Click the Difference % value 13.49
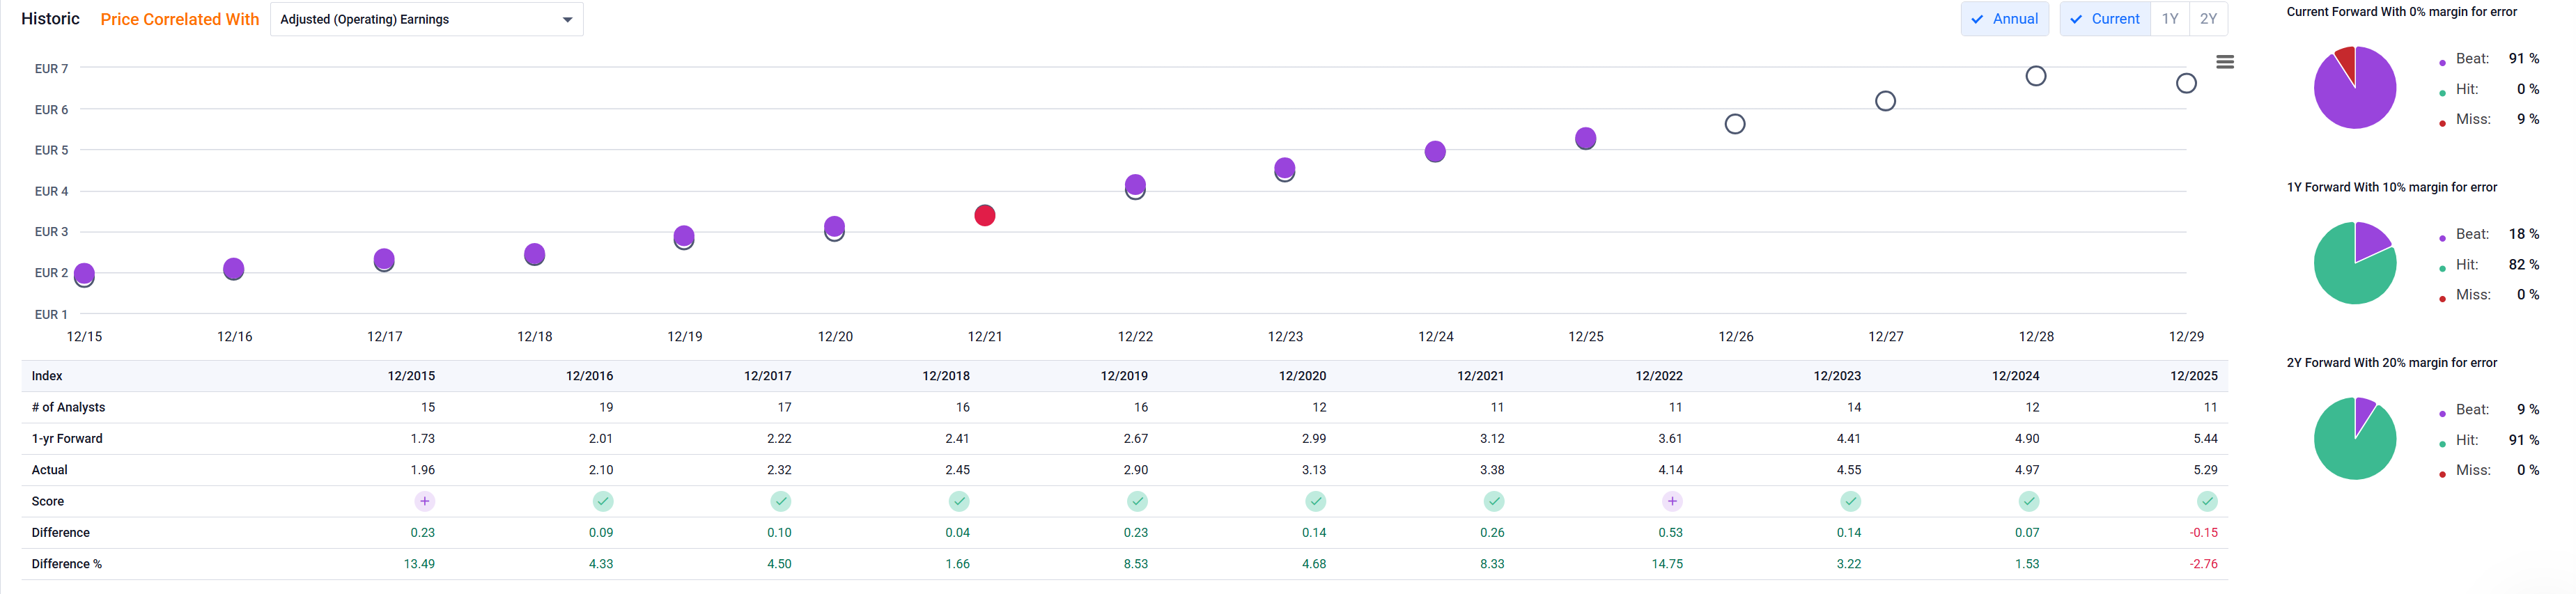This screenshot has height=594, width=2576. coord(419,564)
